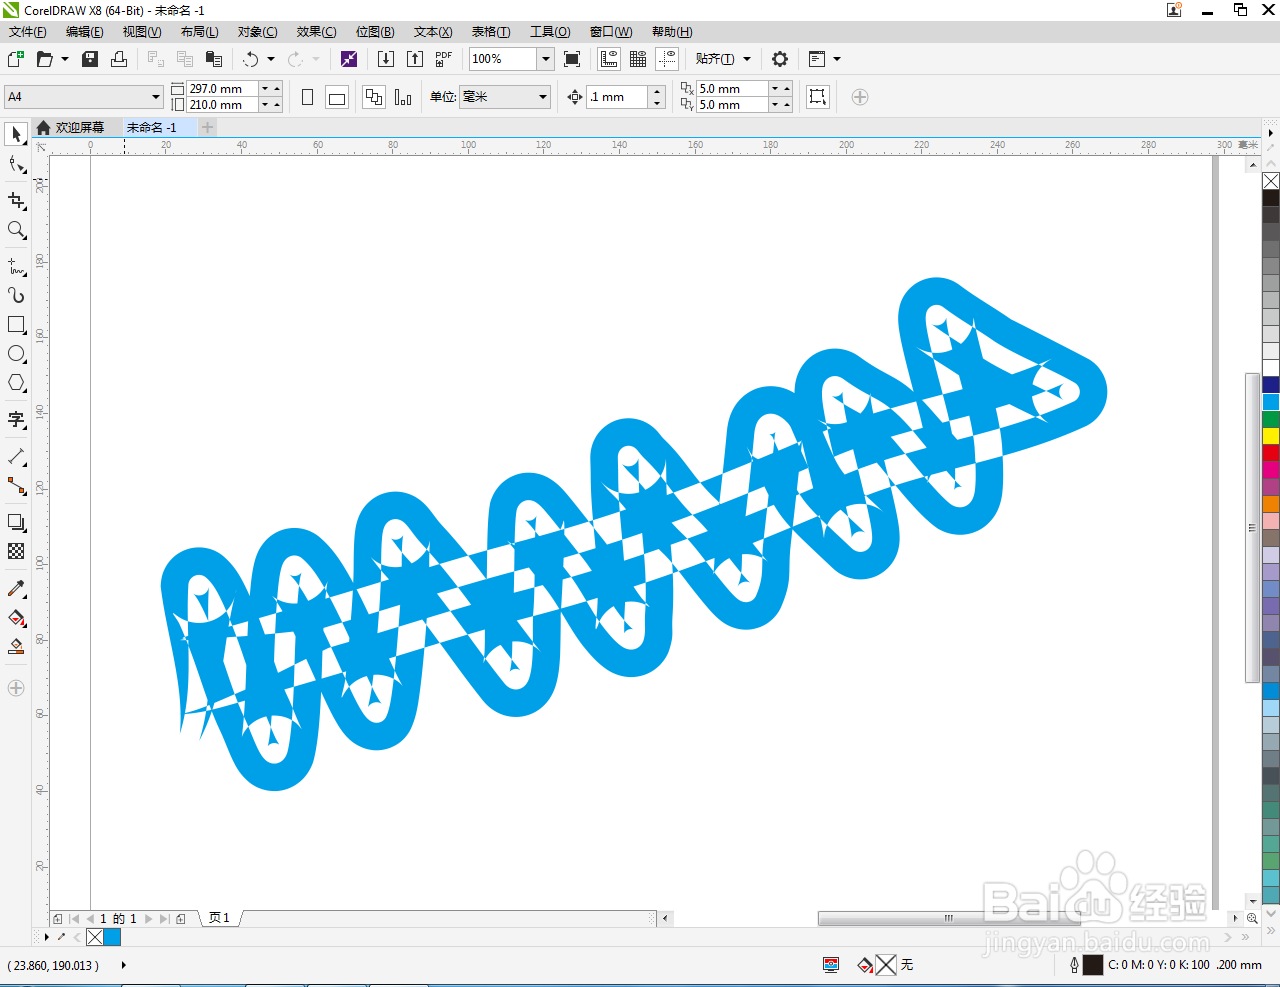
Task: Toggle Treat as filled button
Action: 818,97
